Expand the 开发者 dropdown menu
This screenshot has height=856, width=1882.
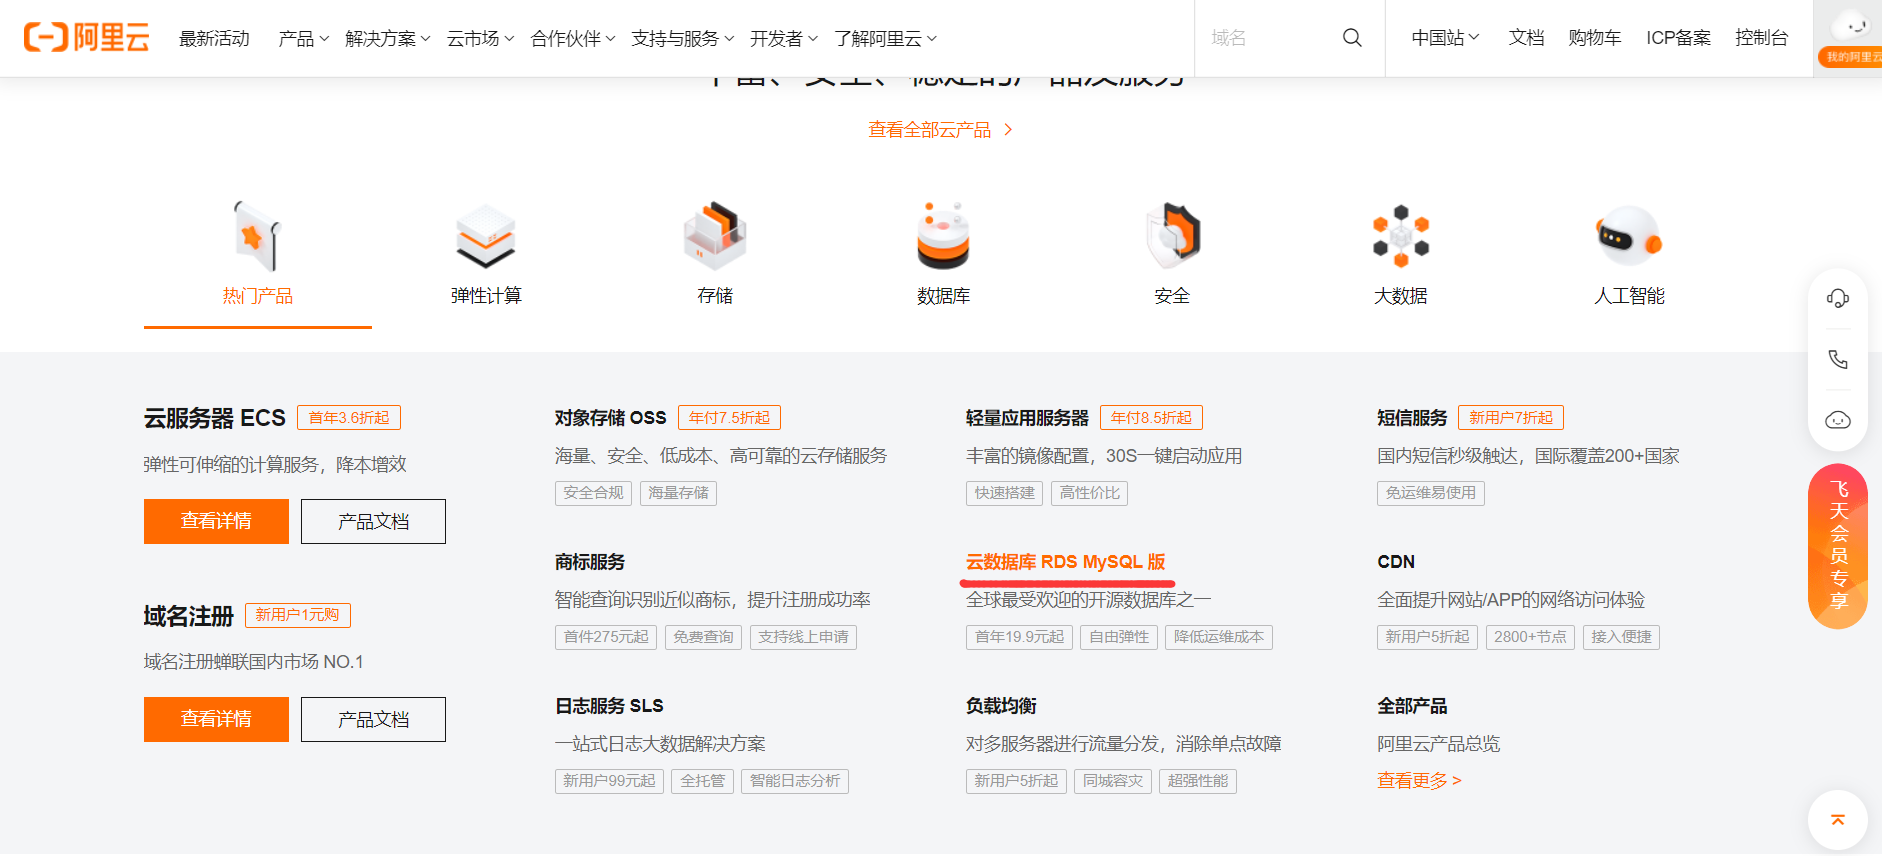tap(784, 38)
